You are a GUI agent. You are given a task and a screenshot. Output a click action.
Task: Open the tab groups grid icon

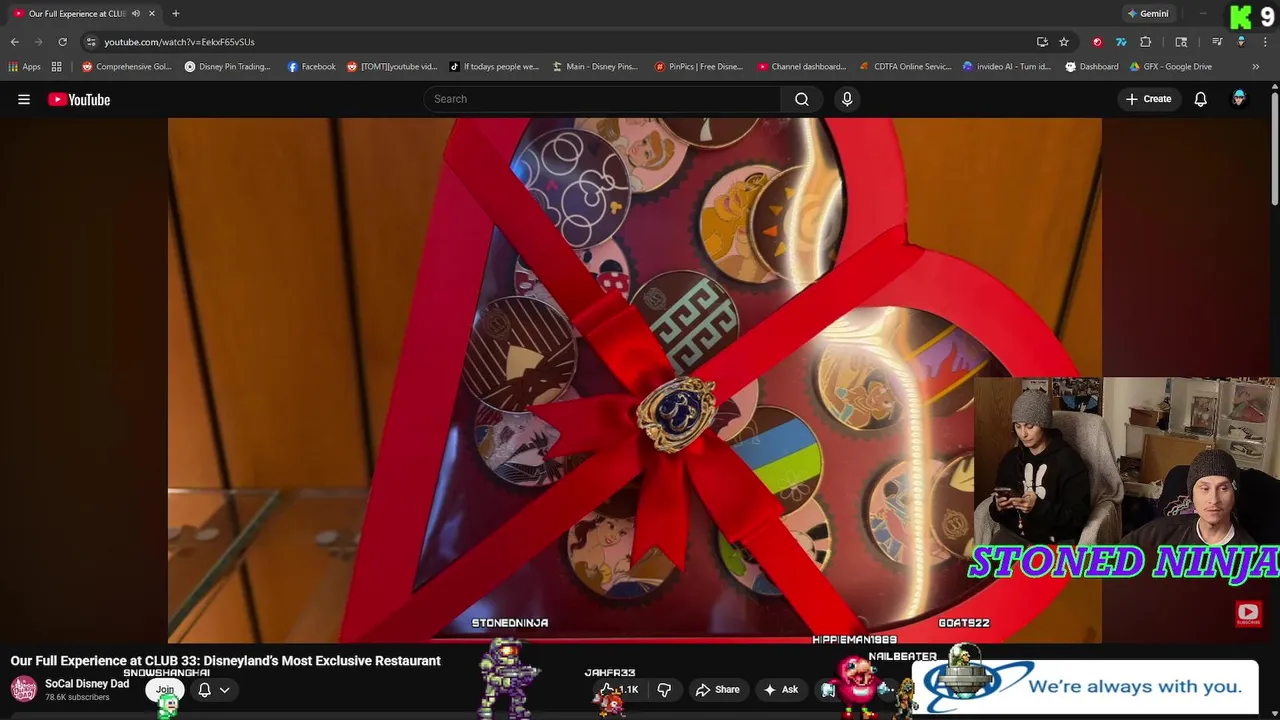pyautogui.click(x=57, y=67)
